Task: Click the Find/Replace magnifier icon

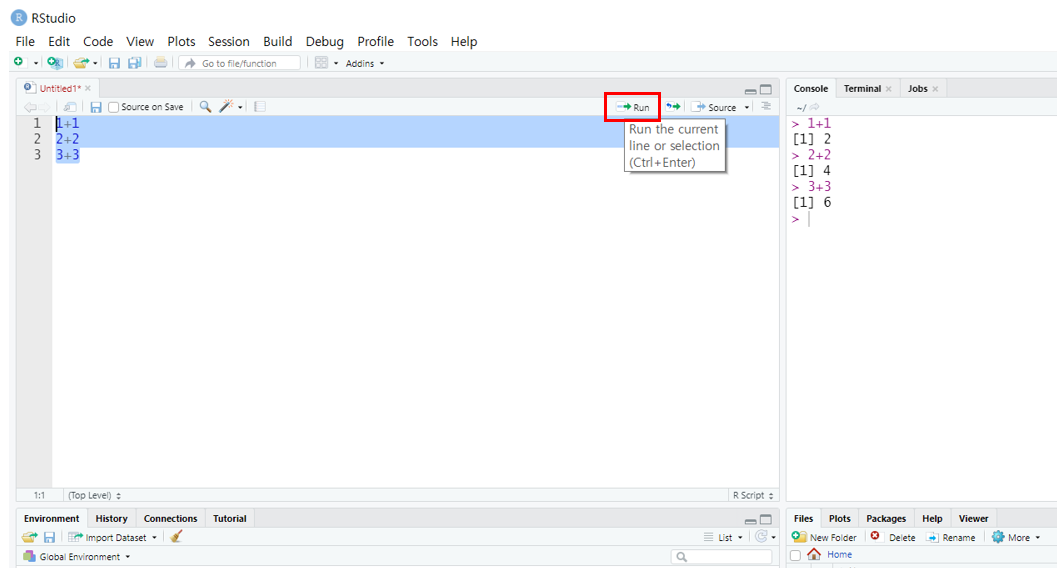Action: 206,106
